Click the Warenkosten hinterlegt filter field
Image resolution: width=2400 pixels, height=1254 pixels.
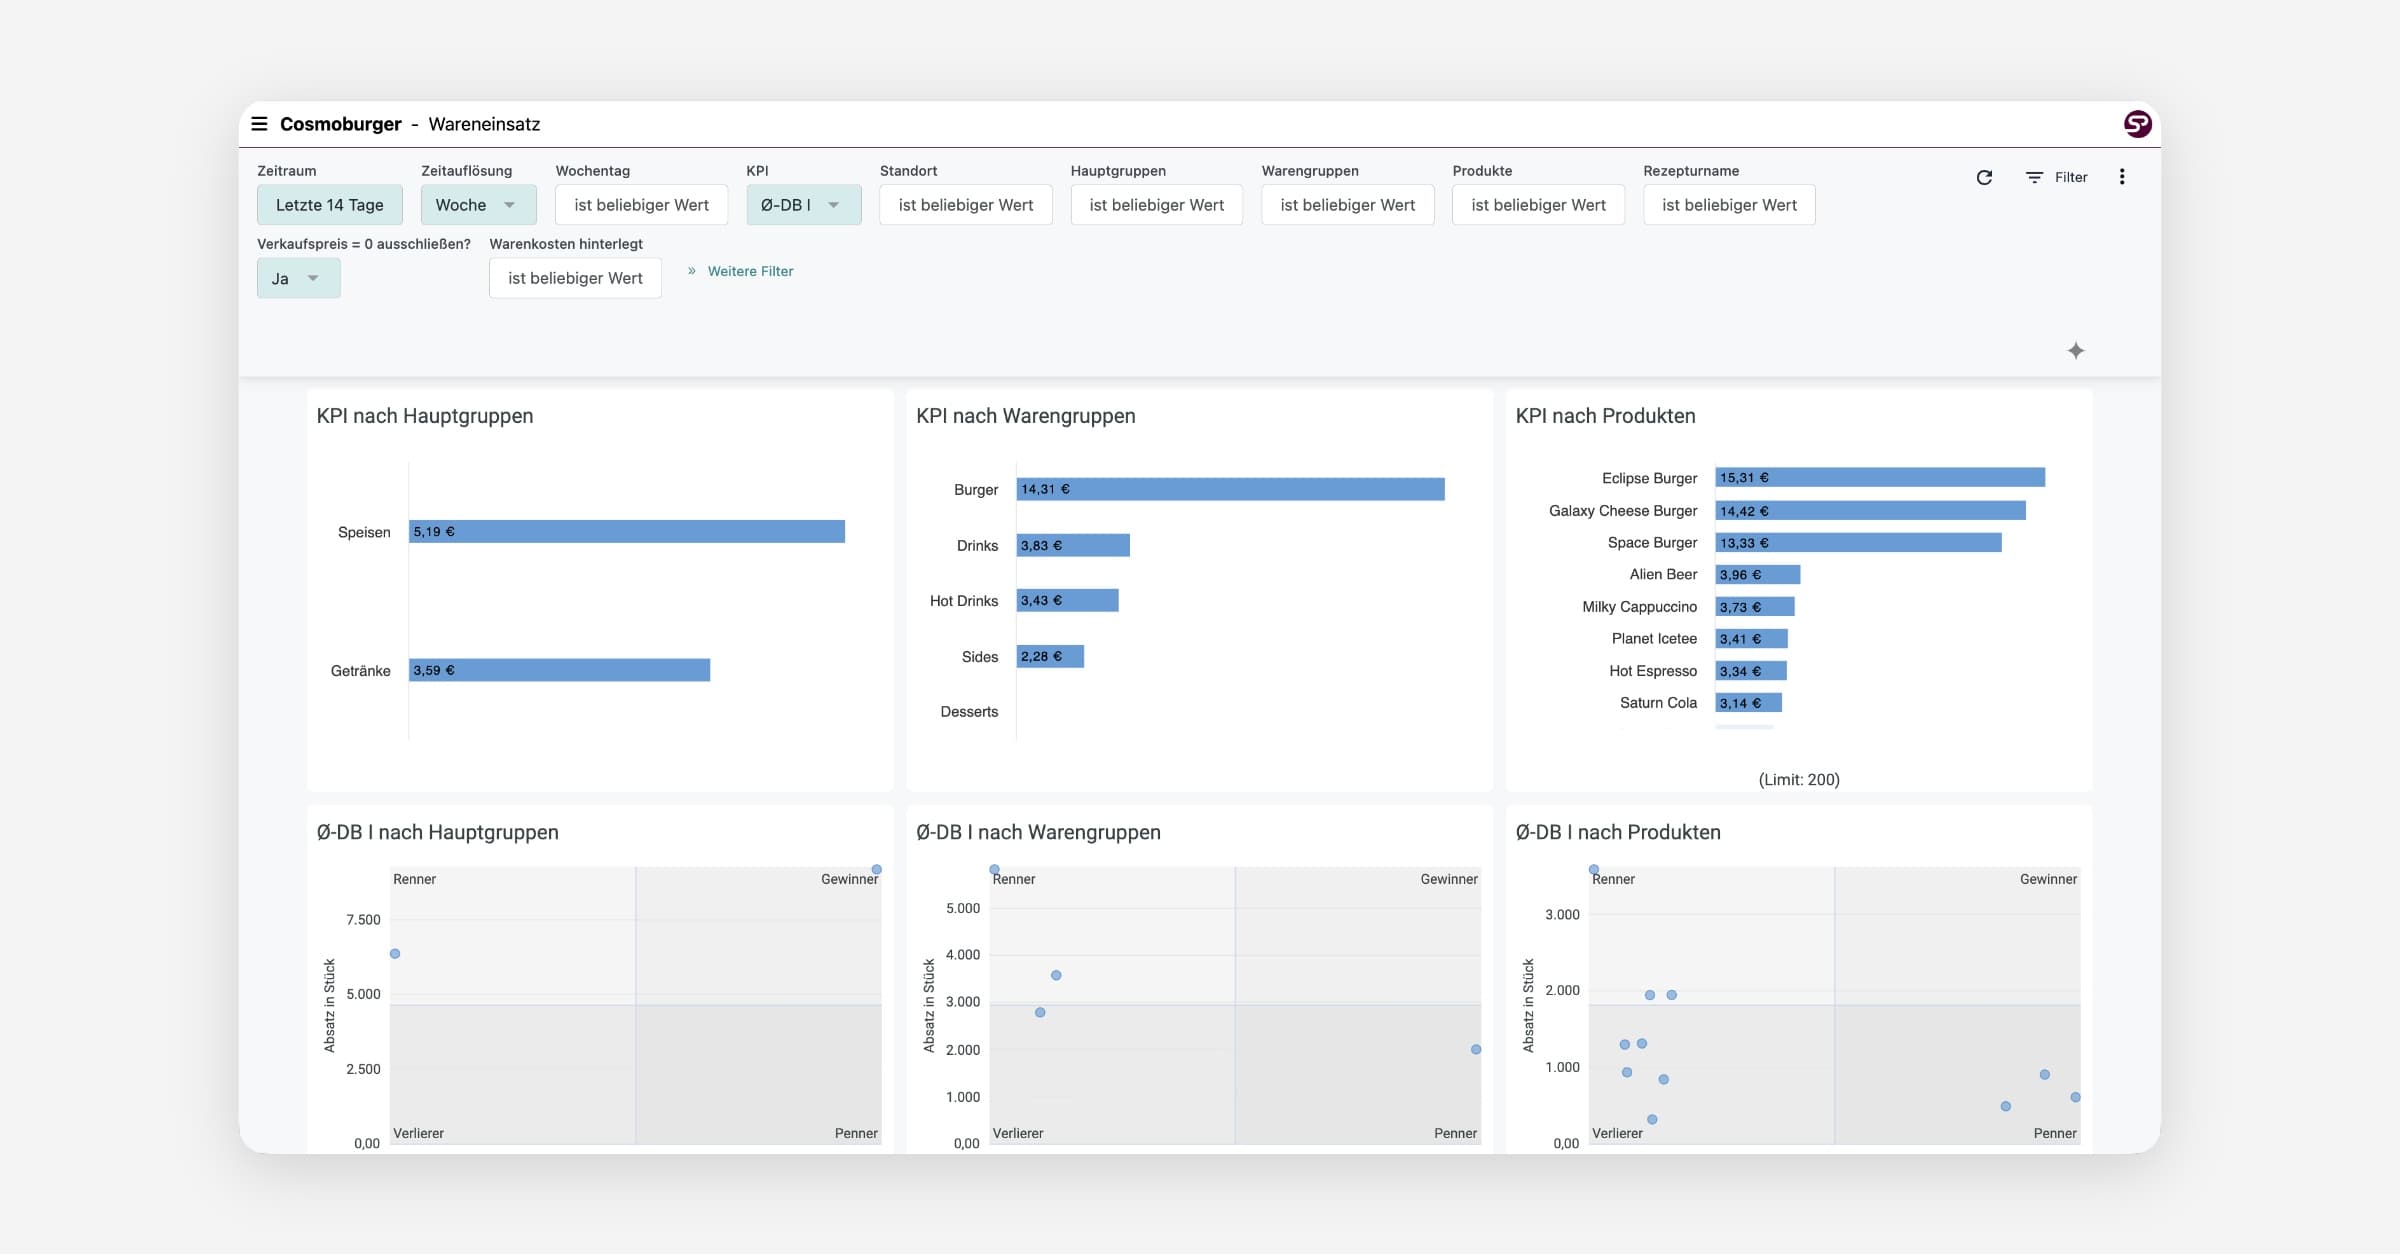pyautogui.click(x=575, y=278)
